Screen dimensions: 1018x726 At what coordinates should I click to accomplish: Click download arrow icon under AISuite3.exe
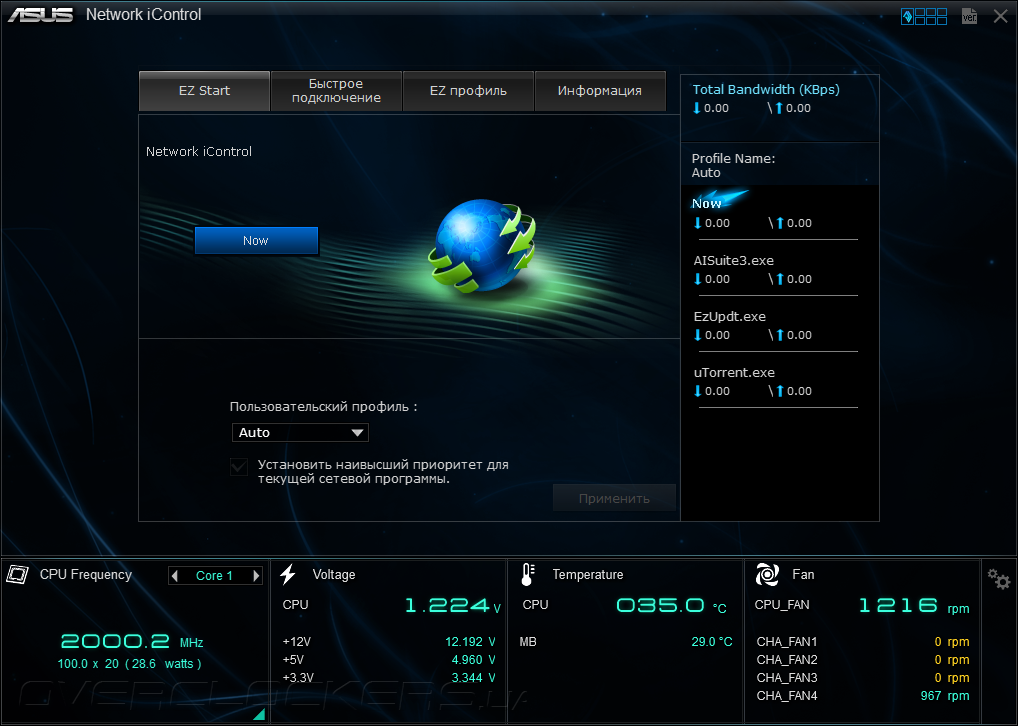tap(698, 279)
